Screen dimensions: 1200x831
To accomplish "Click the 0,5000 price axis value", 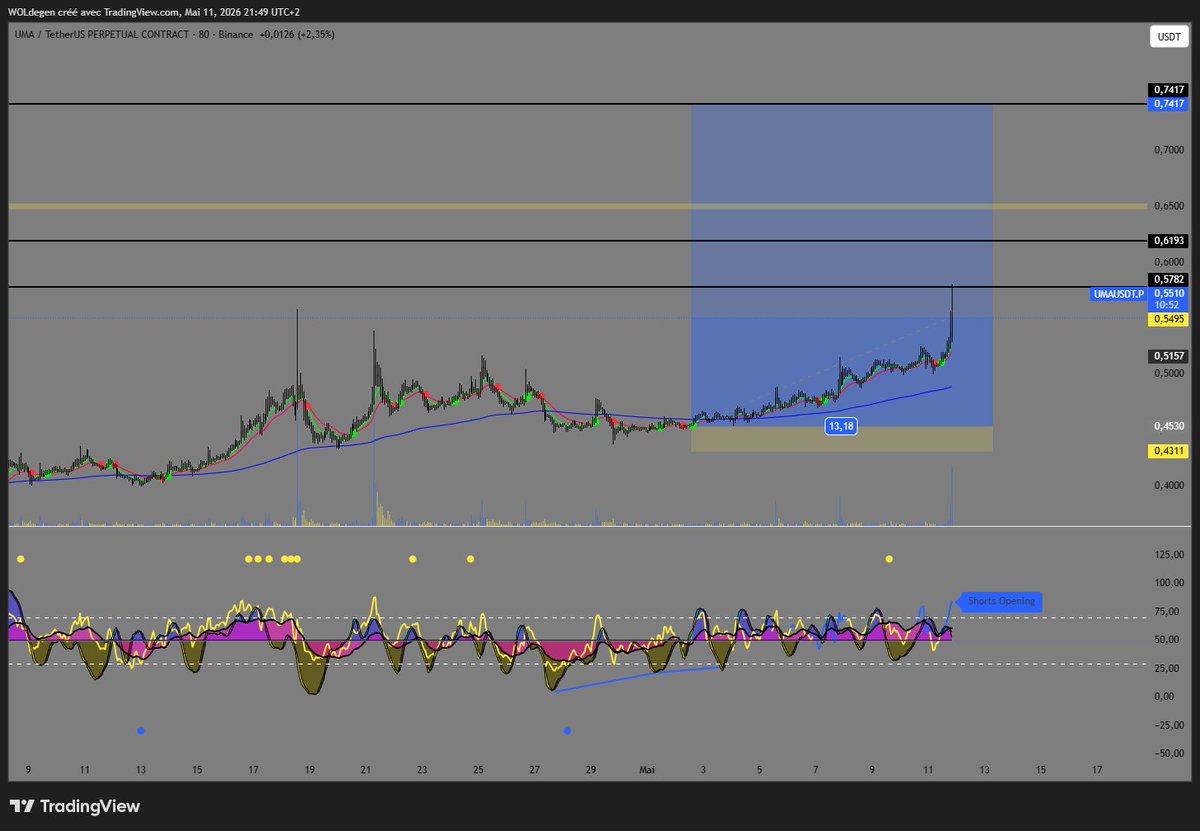I will click(x=1169, y=373).
